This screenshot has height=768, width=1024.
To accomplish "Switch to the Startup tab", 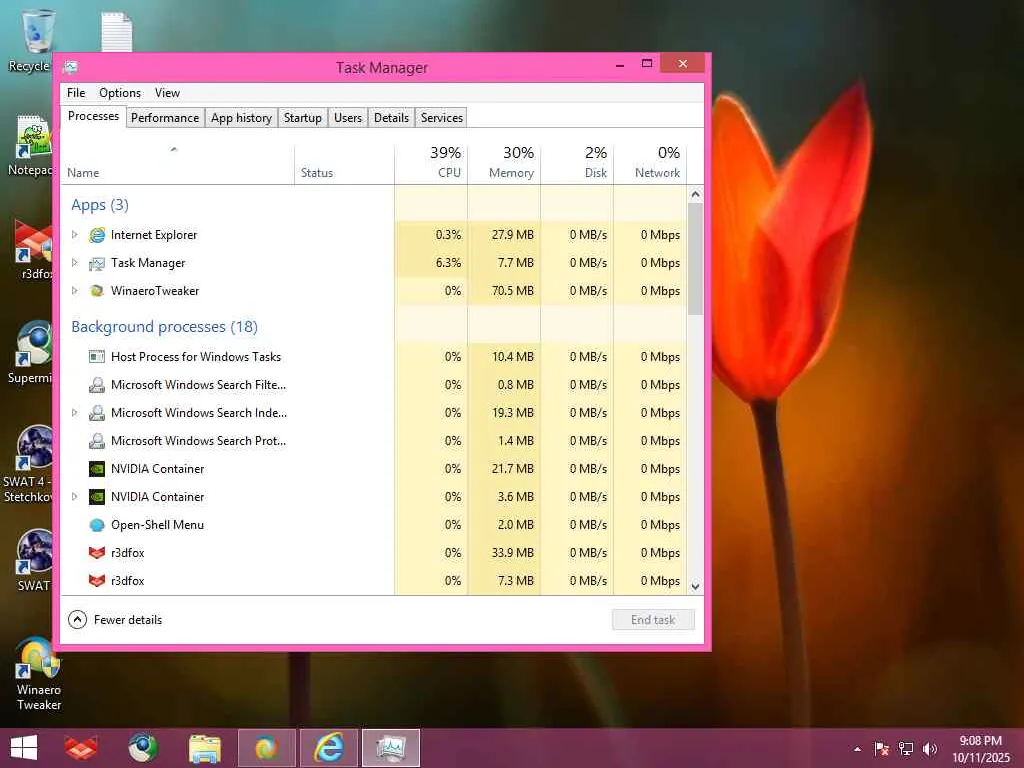I will (302, 118).
